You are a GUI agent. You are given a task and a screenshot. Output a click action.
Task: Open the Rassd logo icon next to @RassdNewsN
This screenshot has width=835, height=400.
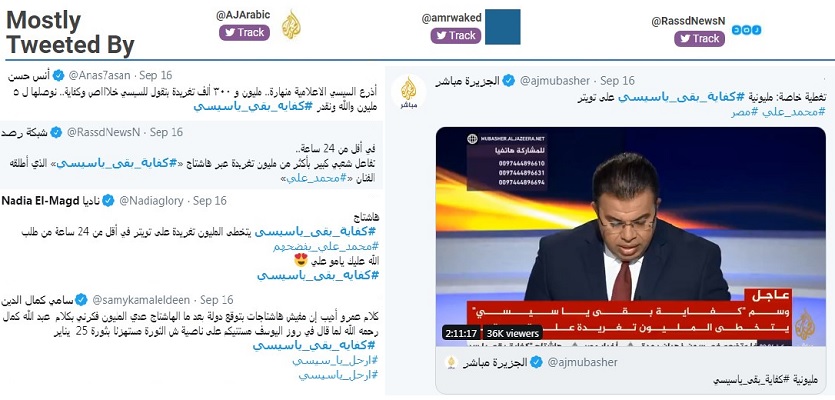click(746, 30)
